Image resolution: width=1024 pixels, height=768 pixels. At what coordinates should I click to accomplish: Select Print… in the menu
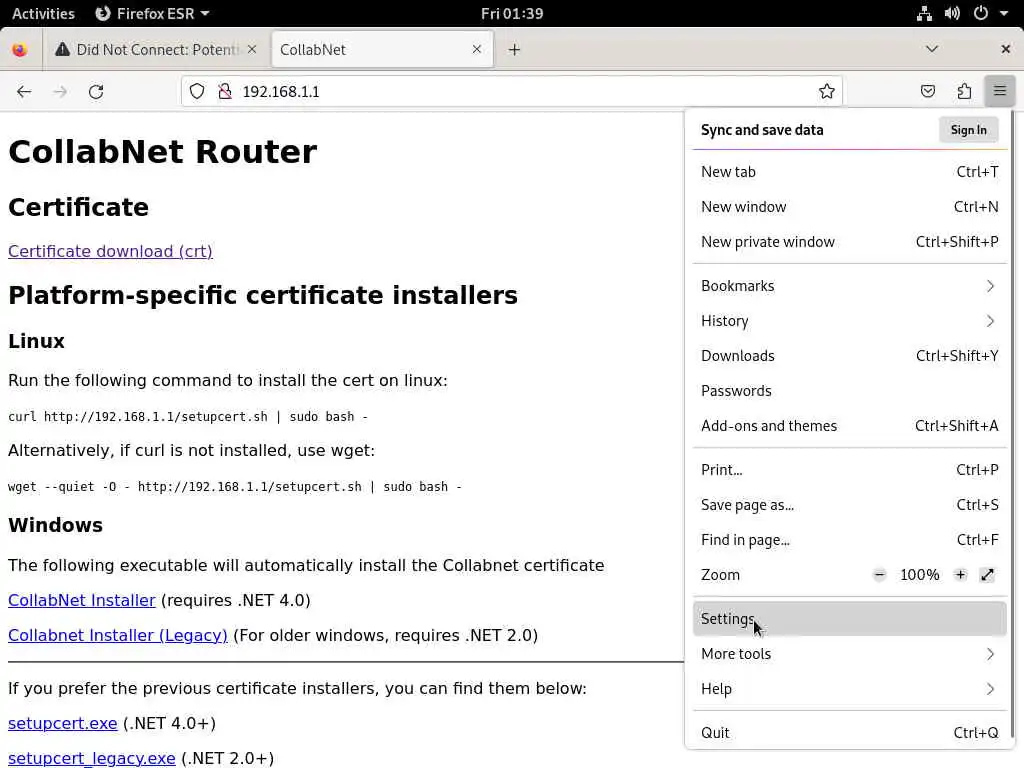(x=849, y=470)
